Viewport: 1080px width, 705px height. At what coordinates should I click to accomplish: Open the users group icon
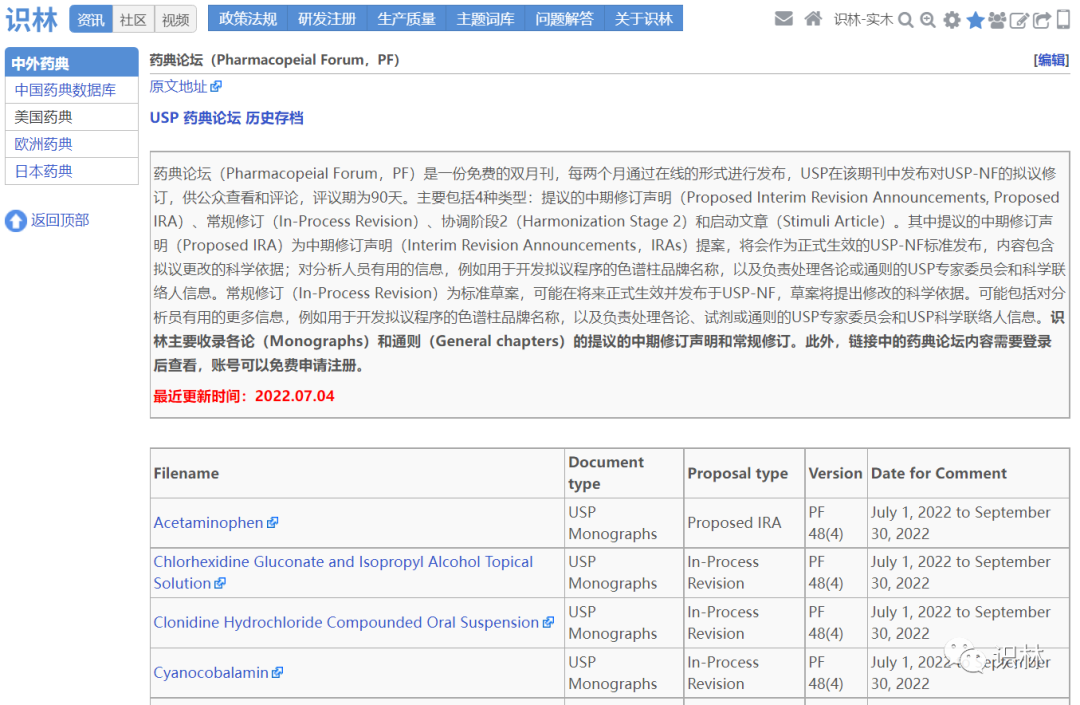click(x=997, y=20)
